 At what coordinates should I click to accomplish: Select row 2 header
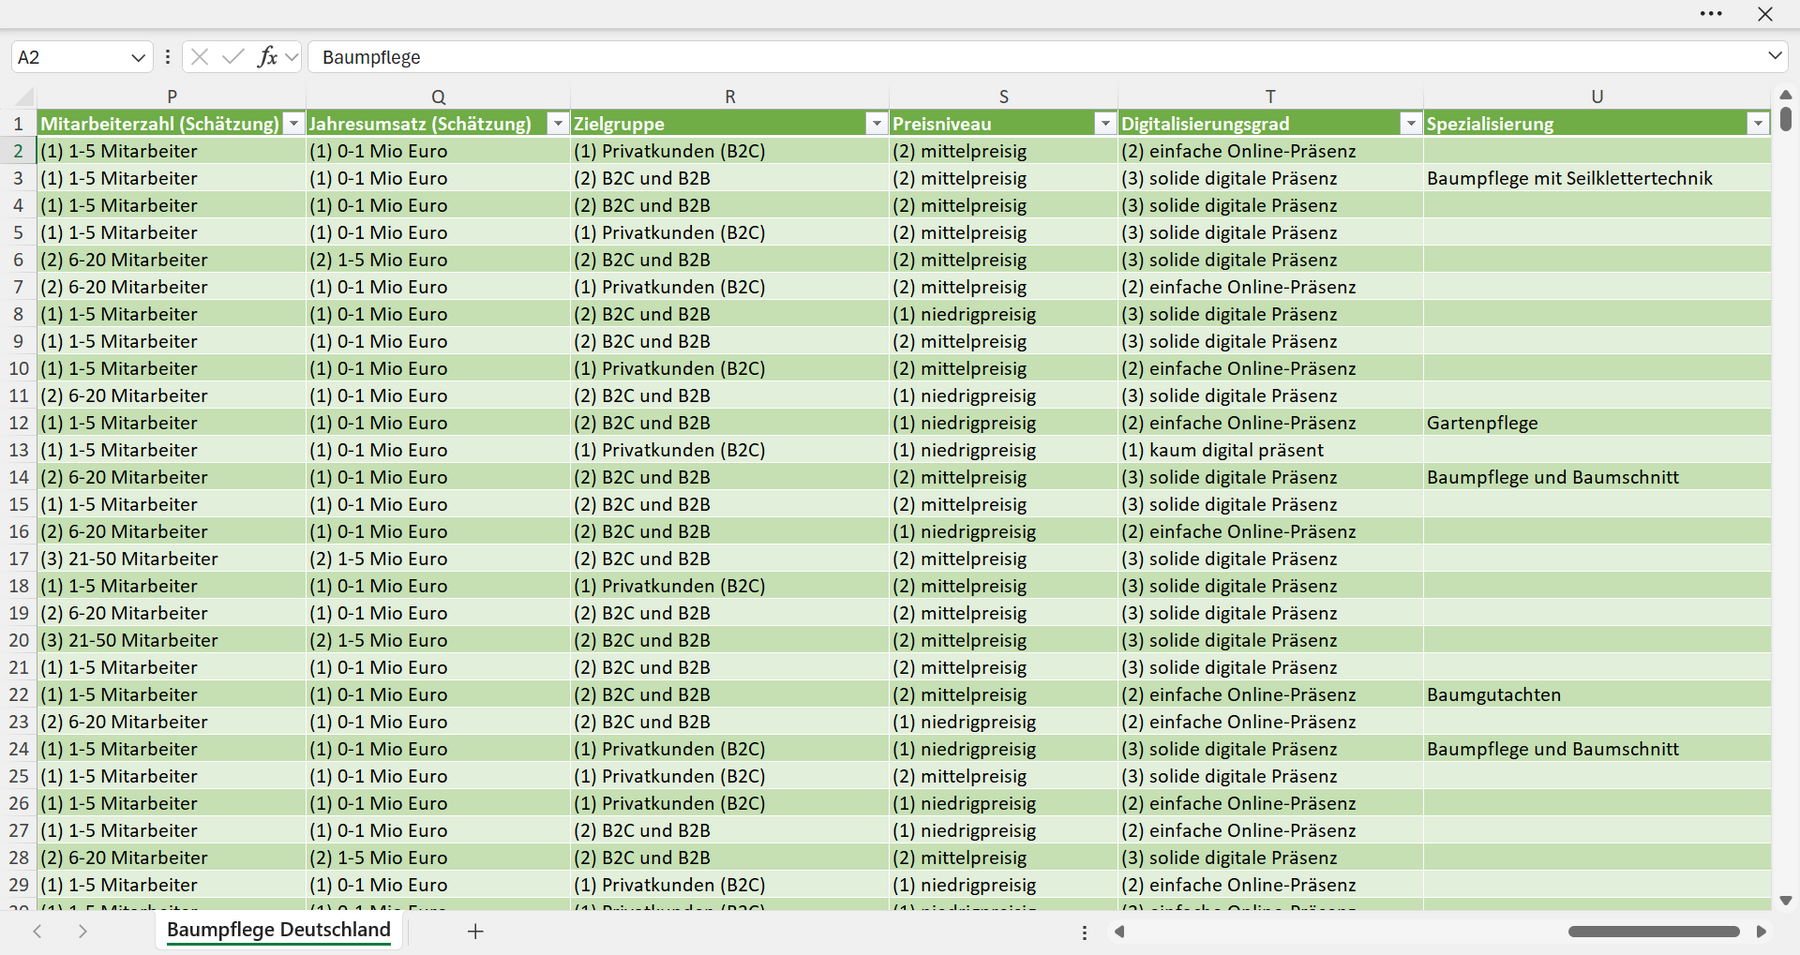coord(18,151)
